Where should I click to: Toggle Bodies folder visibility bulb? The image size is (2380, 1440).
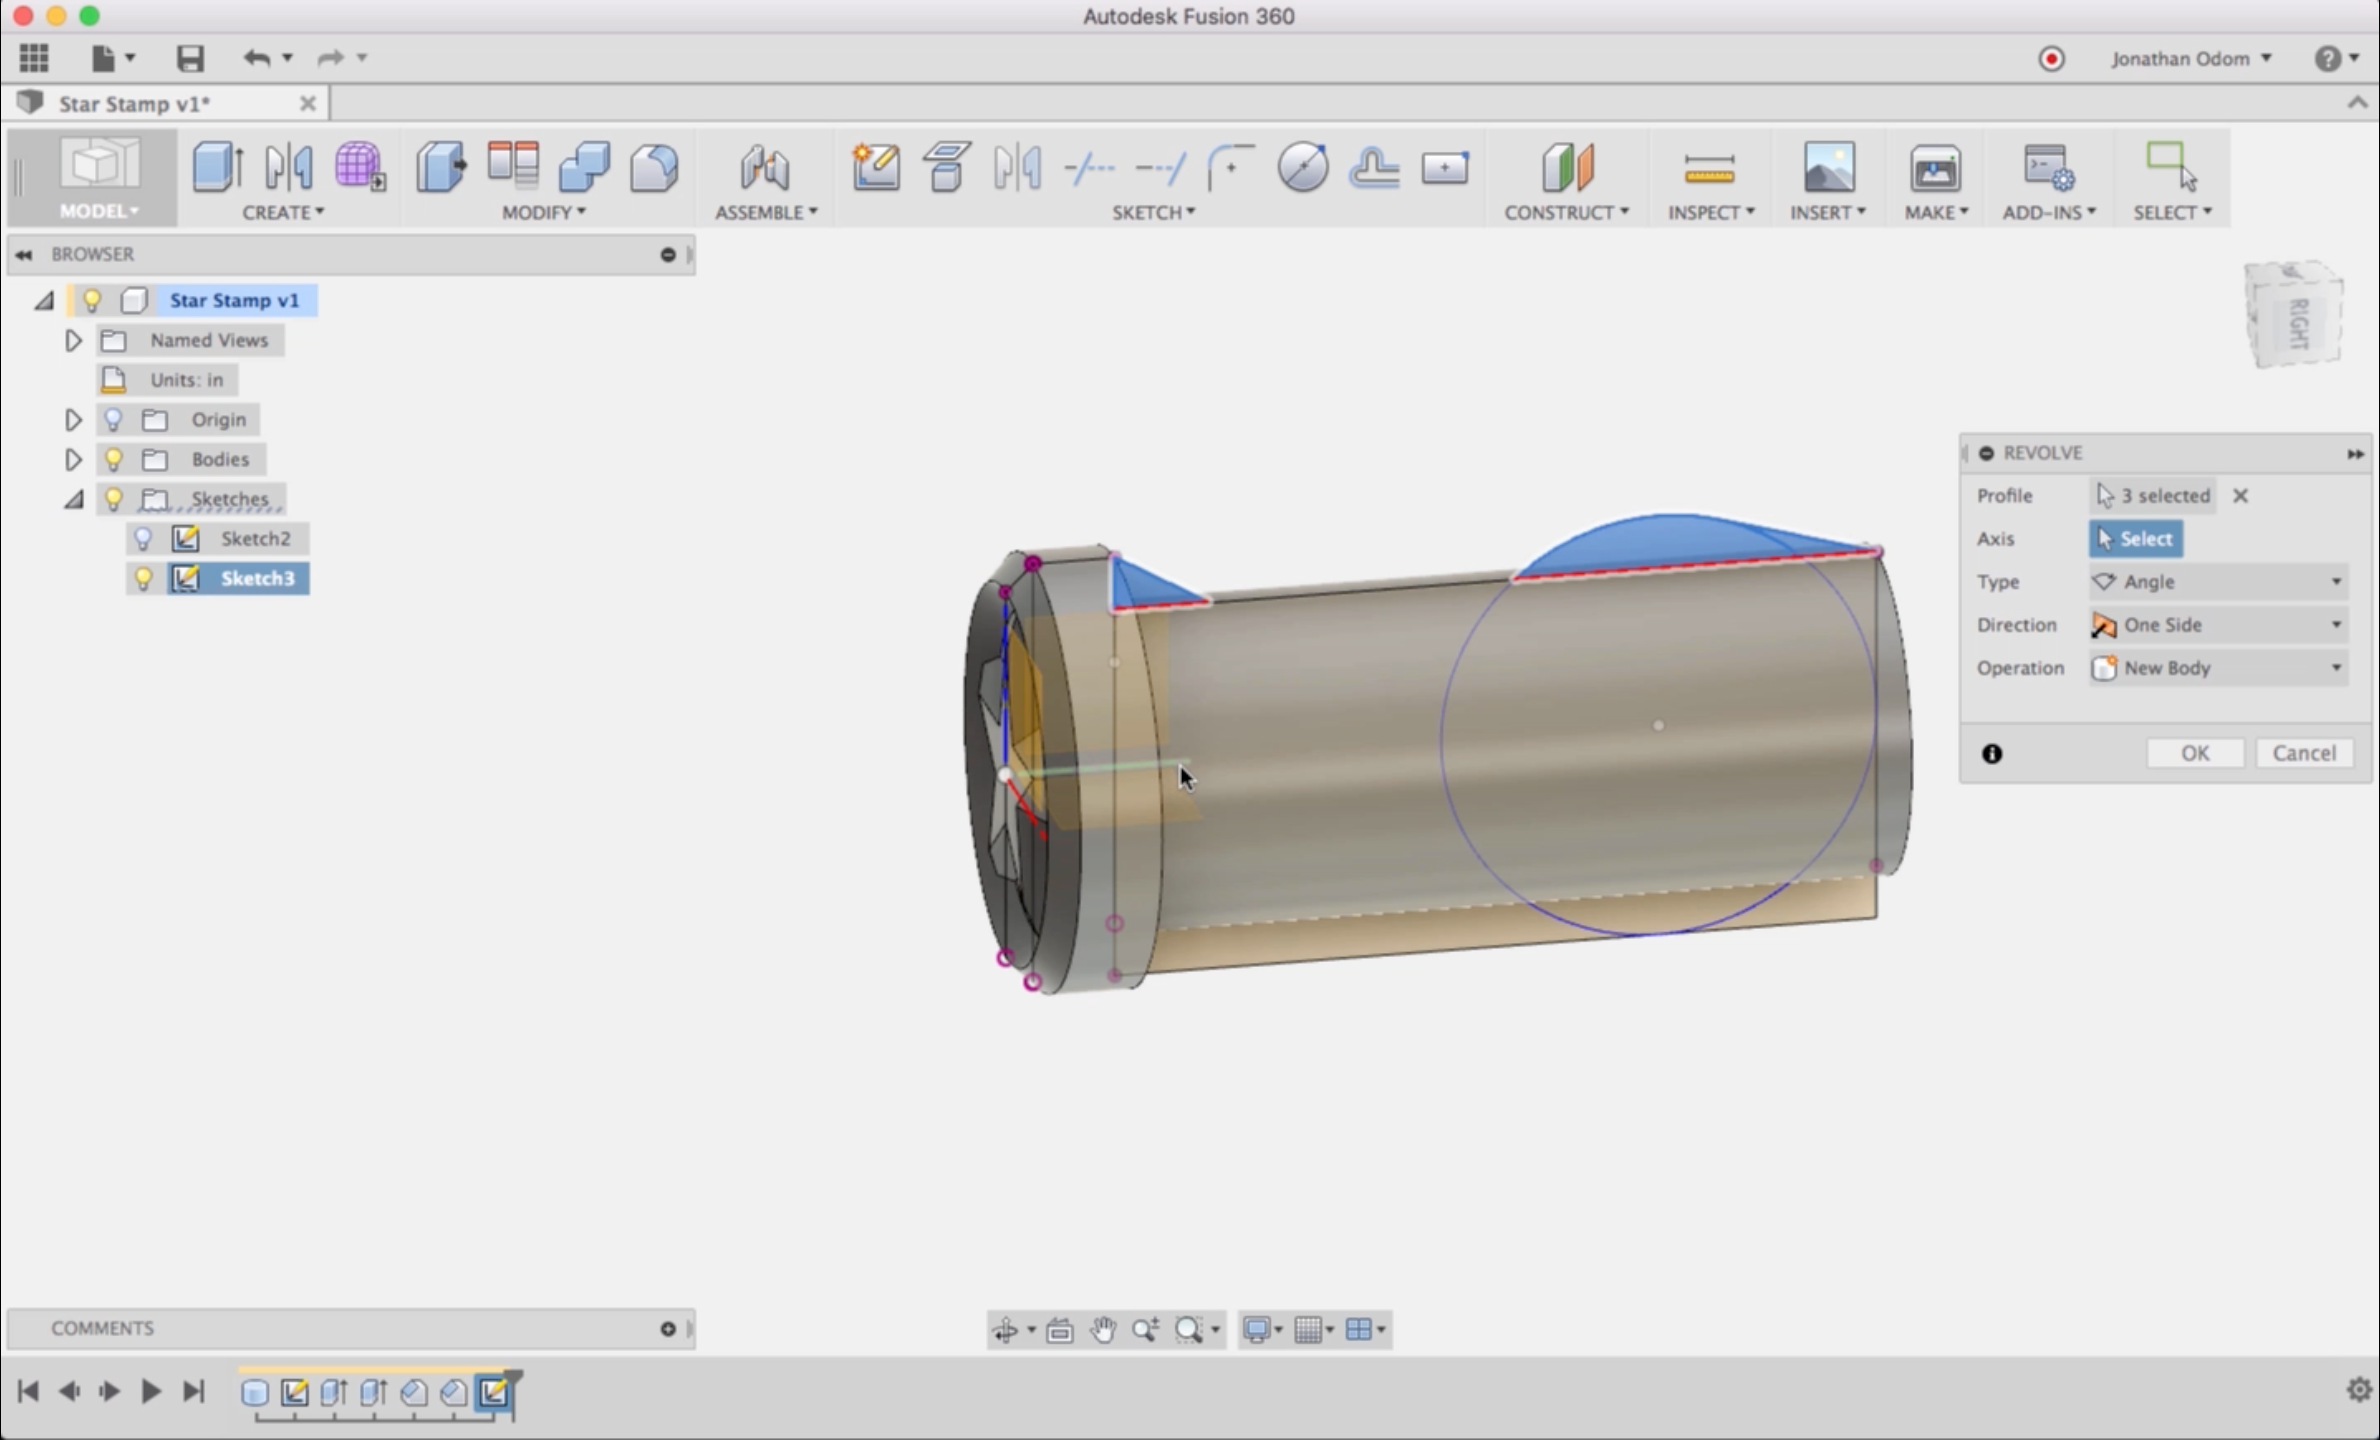pyautogui.click(x=113, y=459)
